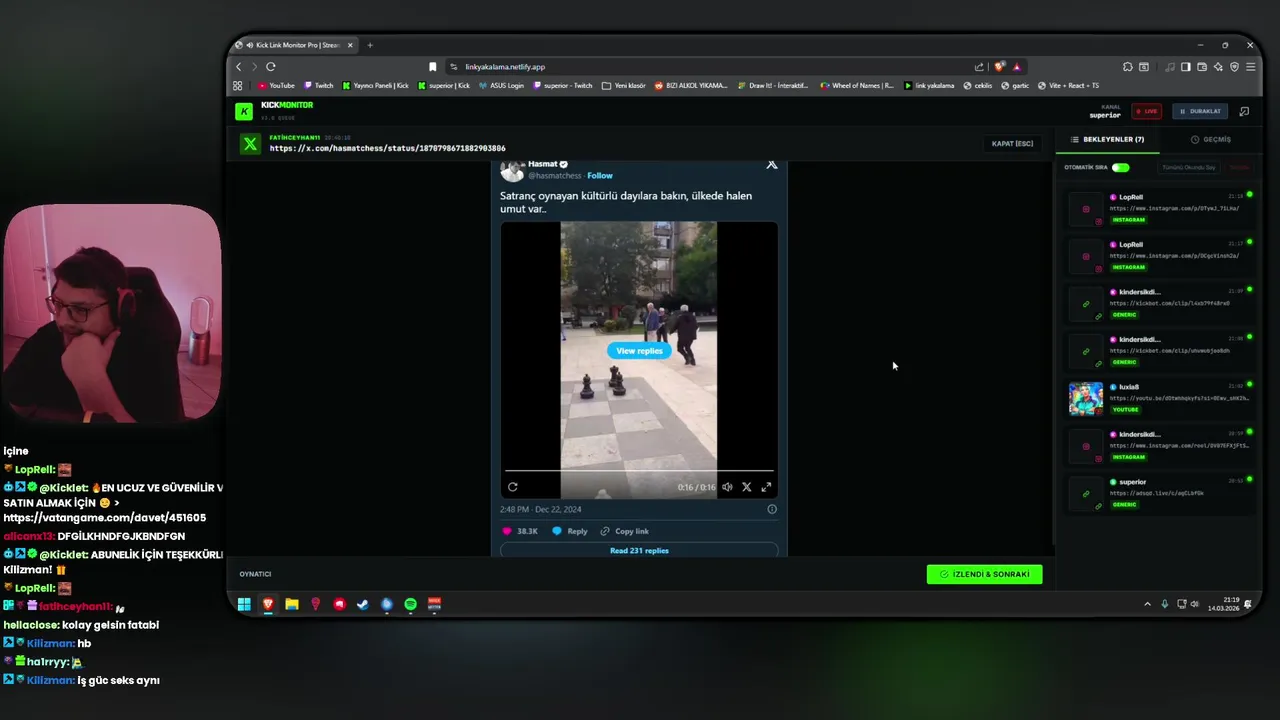
Task: Open bookmarks apps grid icon
Action: point(238,86)
